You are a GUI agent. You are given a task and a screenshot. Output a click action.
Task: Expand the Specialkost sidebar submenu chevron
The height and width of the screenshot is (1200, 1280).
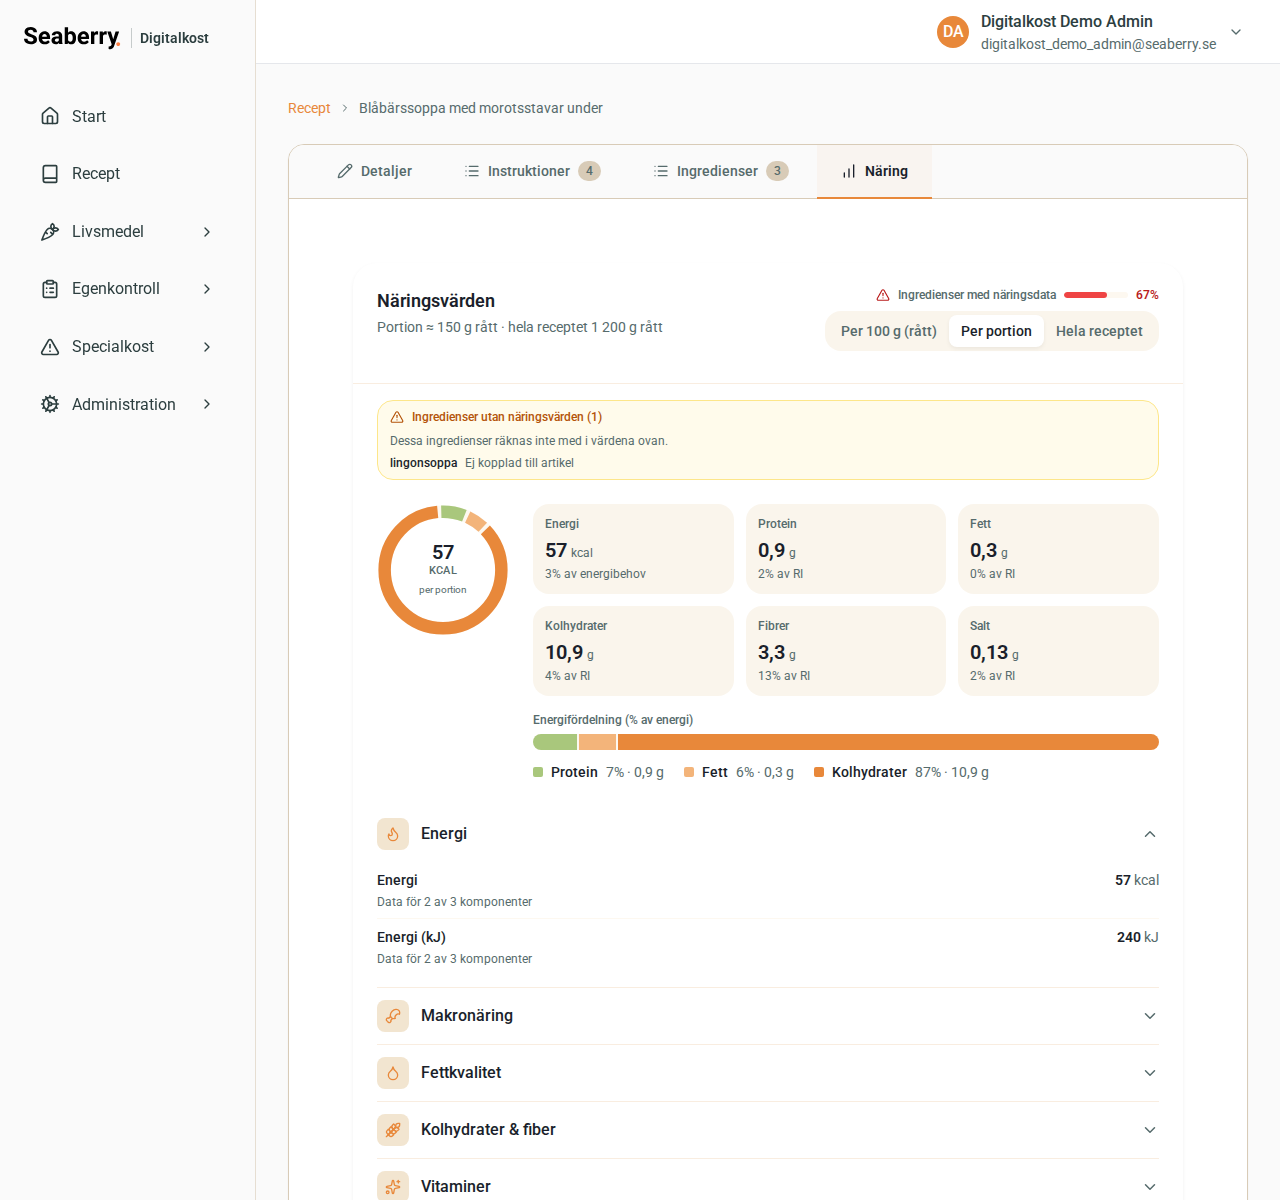coord(207,347)
